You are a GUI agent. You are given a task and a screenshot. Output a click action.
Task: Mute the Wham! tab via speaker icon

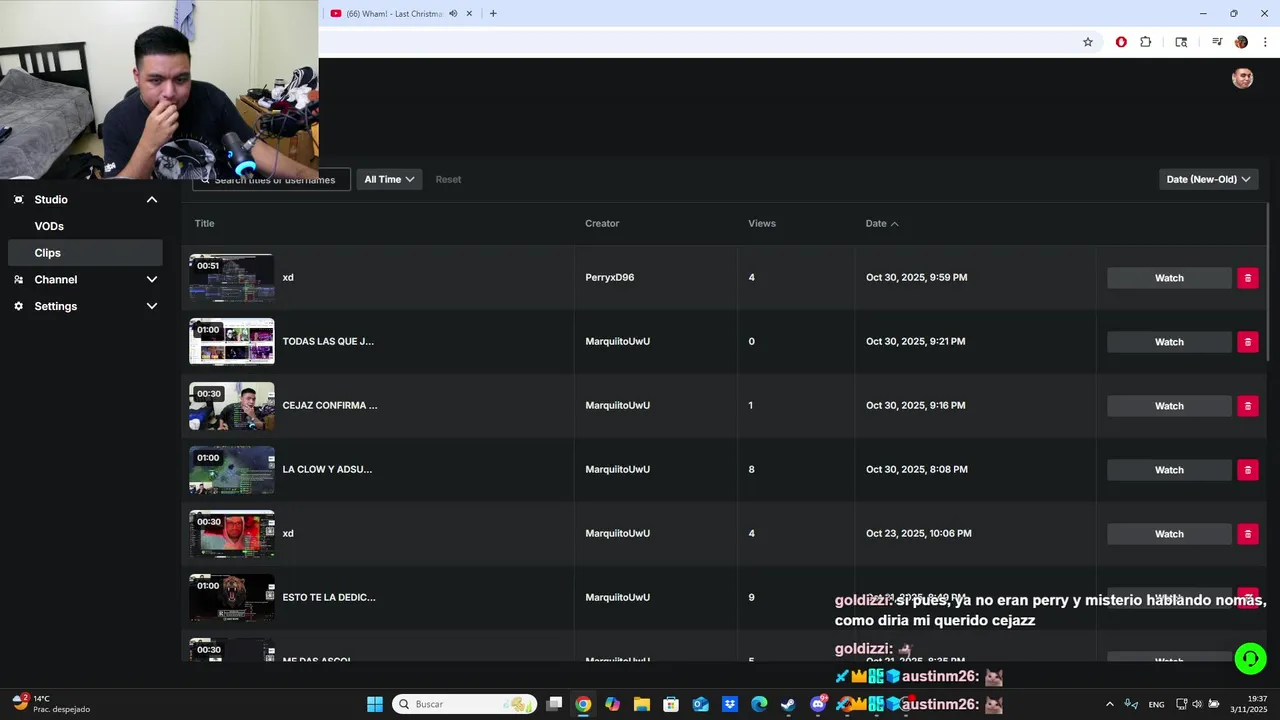[x=453, y=13]
